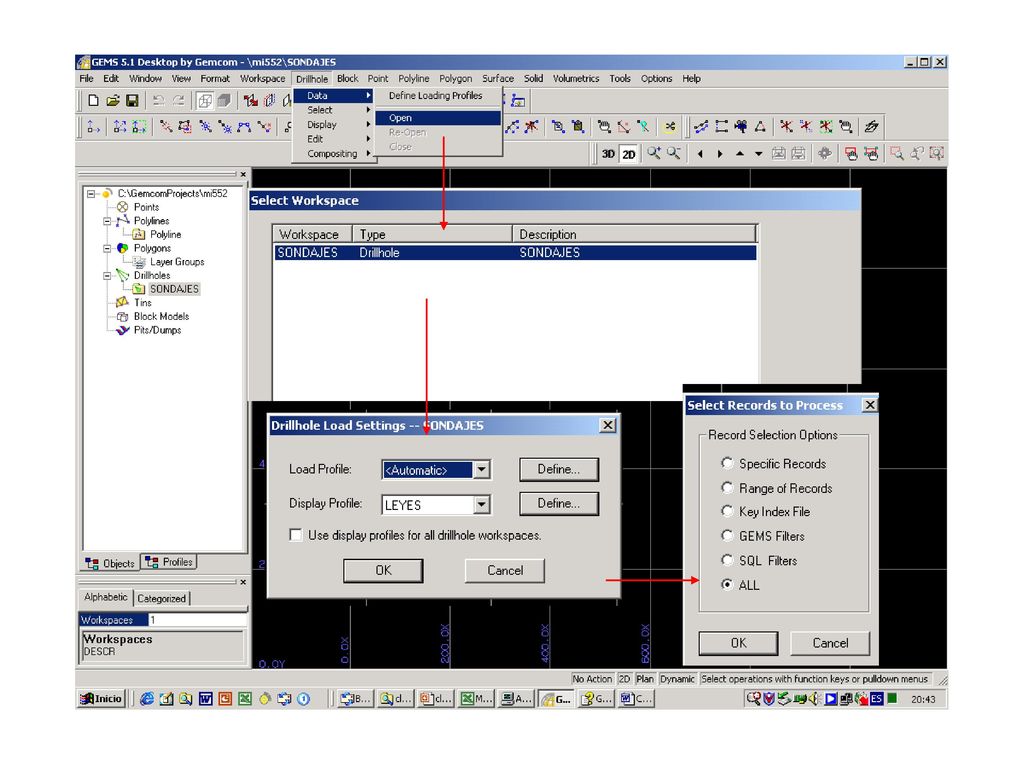The width and height of the screenshot is (1024, 768).
Task: Click OK in Select Records to Process
Action: point(739,643)
